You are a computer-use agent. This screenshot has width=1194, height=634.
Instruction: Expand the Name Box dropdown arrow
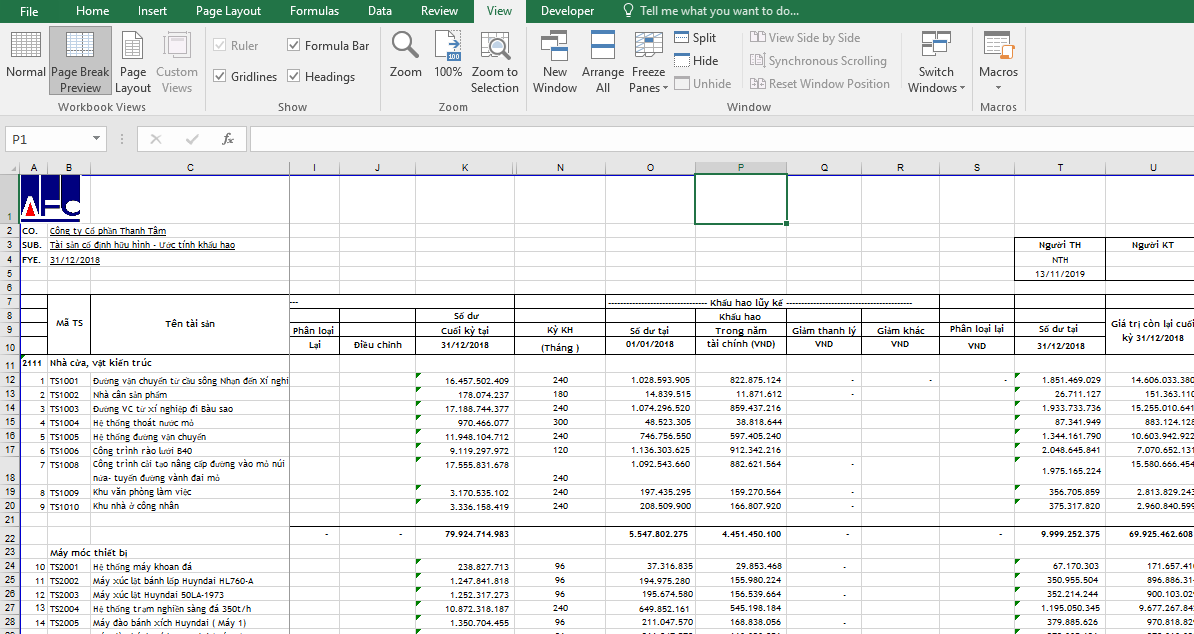pyautogui.click(x=97, y=139)
